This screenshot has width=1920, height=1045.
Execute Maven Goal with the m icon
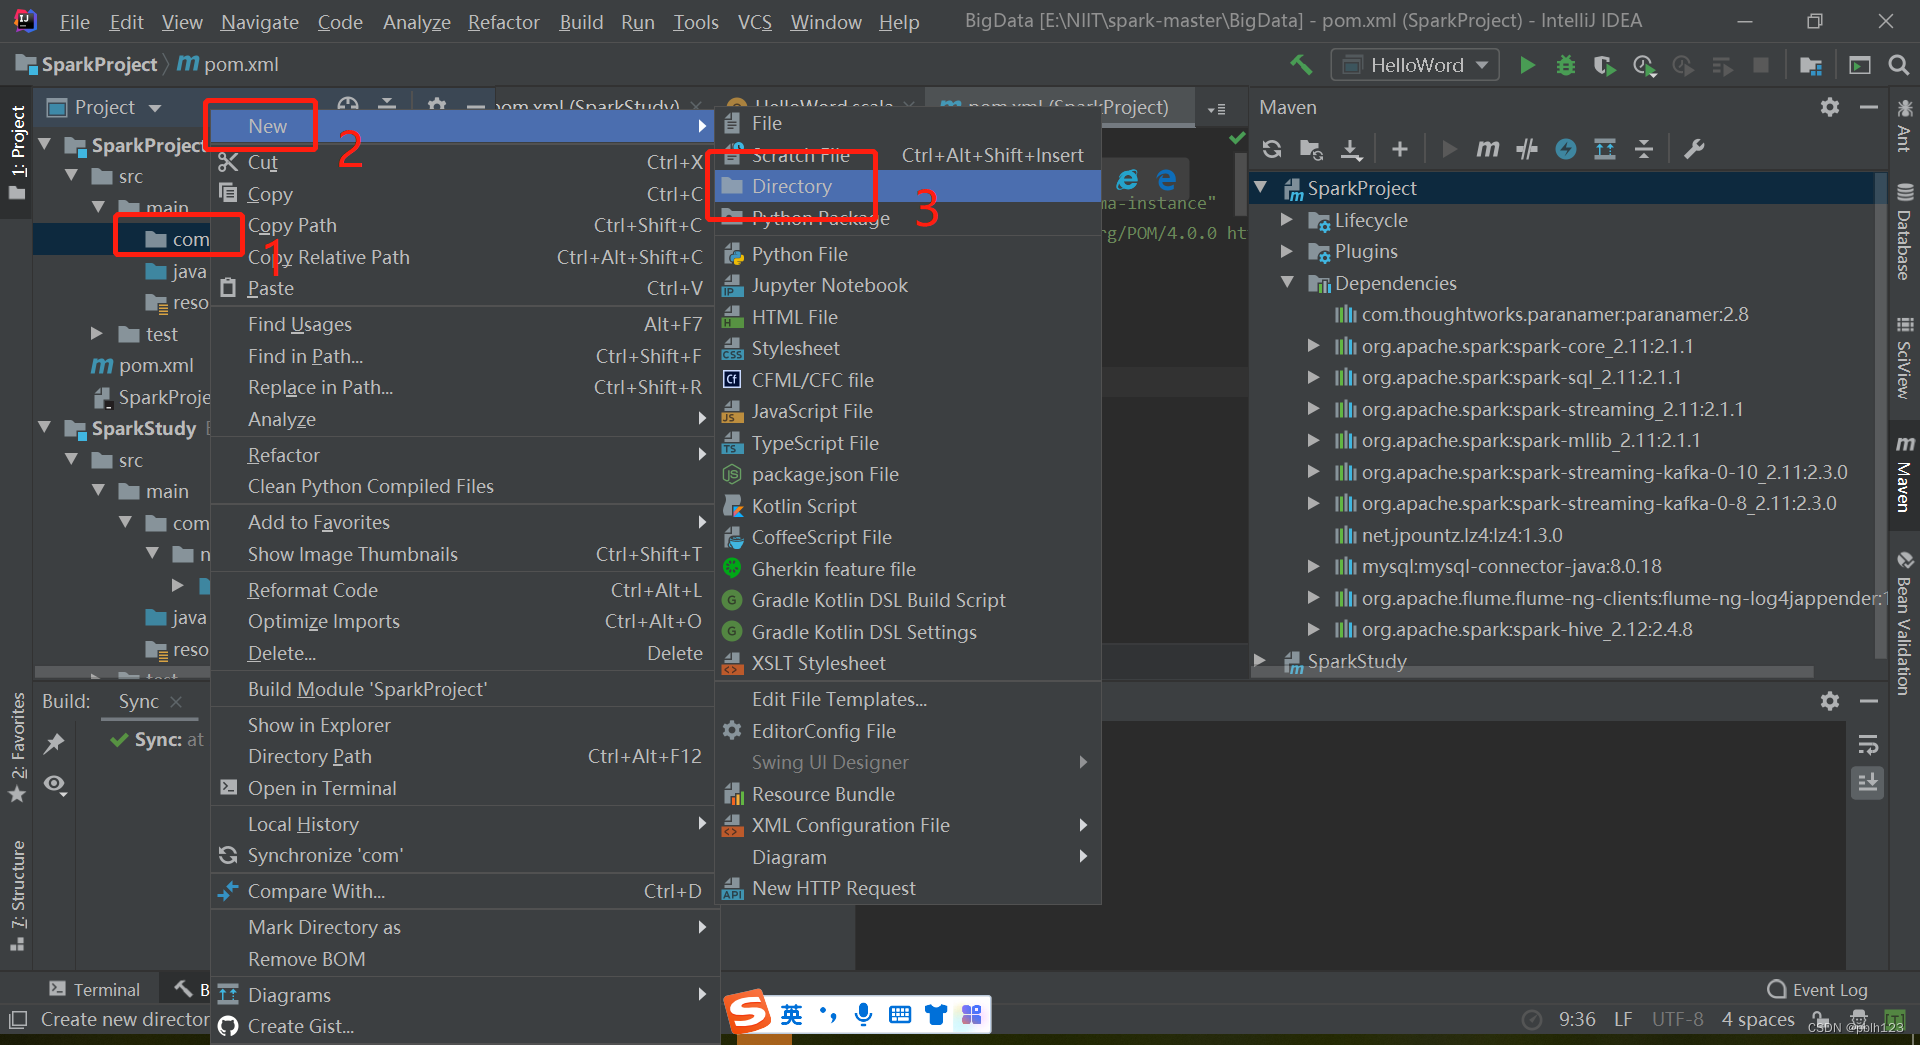[1487, 149]
